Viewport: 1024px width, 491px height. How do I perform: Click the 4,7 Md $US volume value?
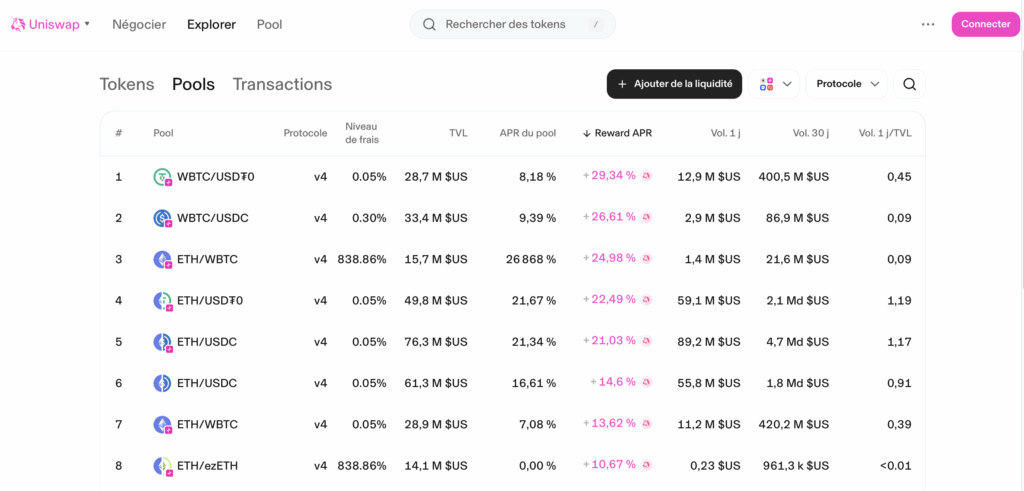tap(797, 342)
